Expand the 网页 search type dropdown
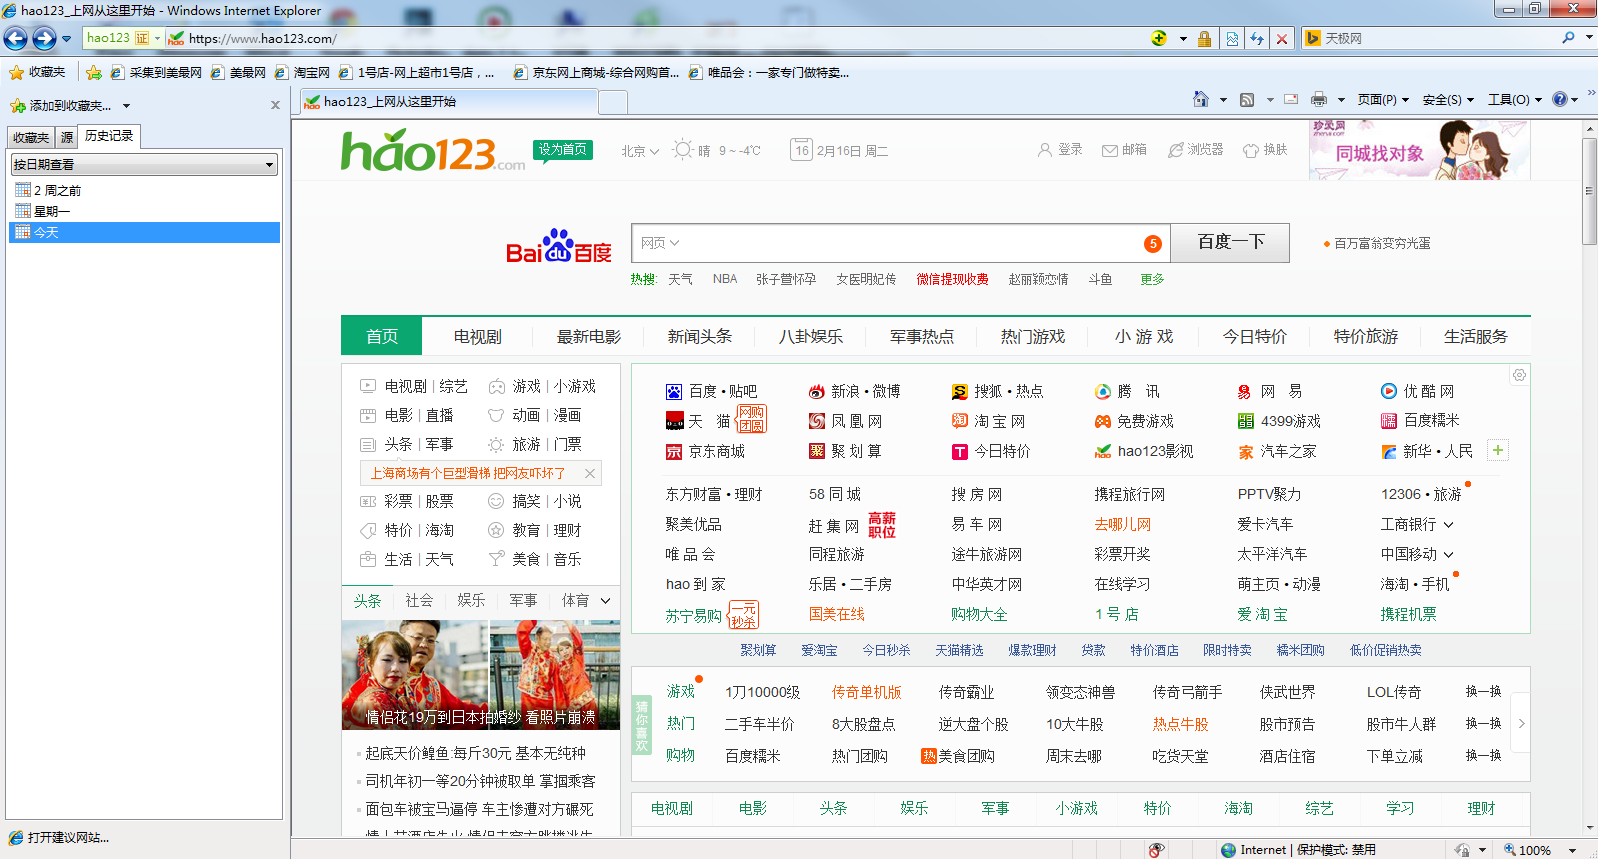This screenshot has width=1598, height=859. pyautogui.click(x=660, y=243)
